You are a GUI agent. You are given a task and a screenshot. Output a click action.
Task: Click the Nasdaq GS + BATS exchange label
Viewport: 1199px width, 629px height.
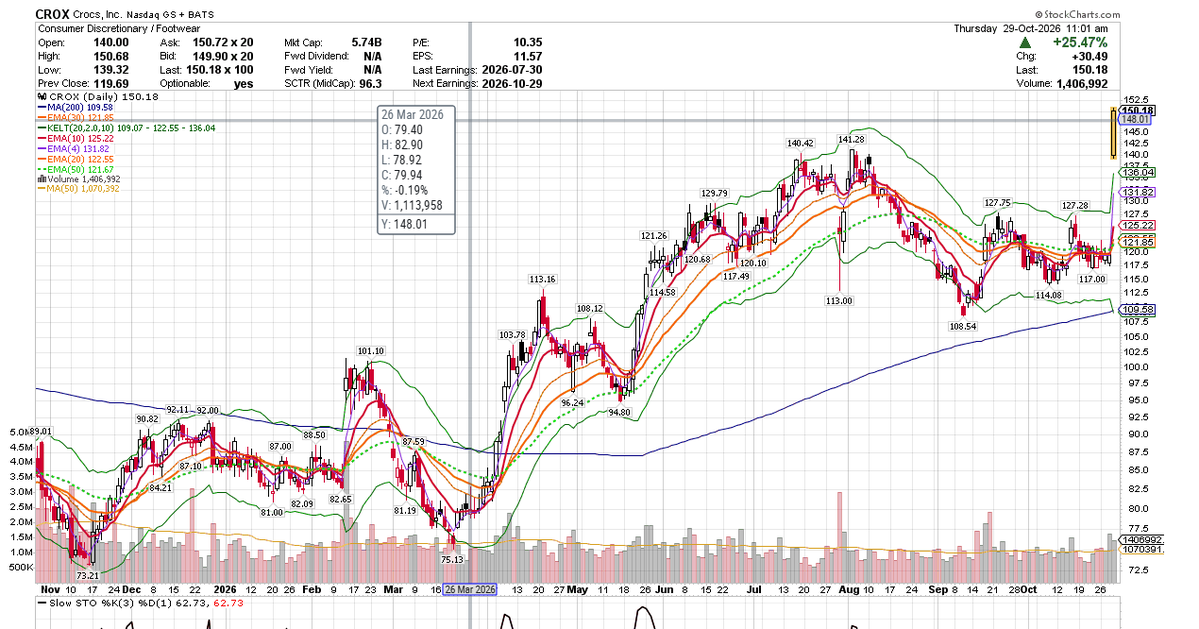coord(170,15)
